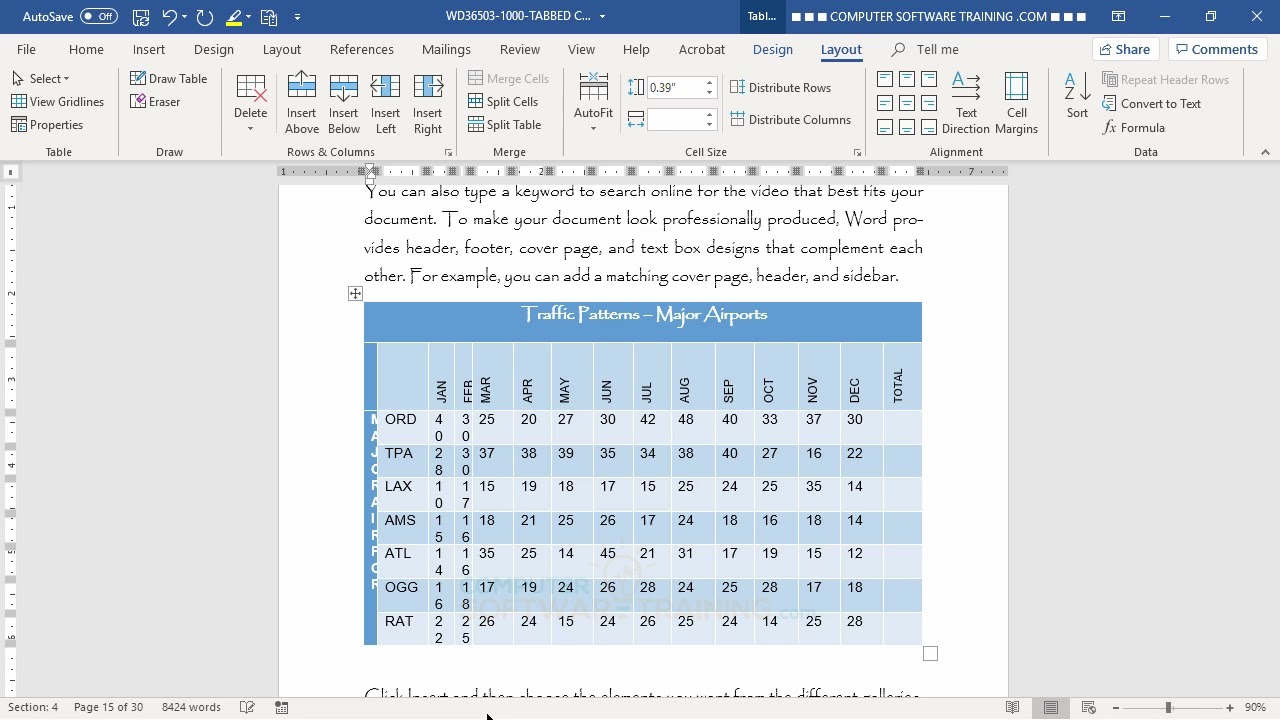
Task: Click the spelling proofing status icon
Action: pyautogui.click(x=248, y=707)
